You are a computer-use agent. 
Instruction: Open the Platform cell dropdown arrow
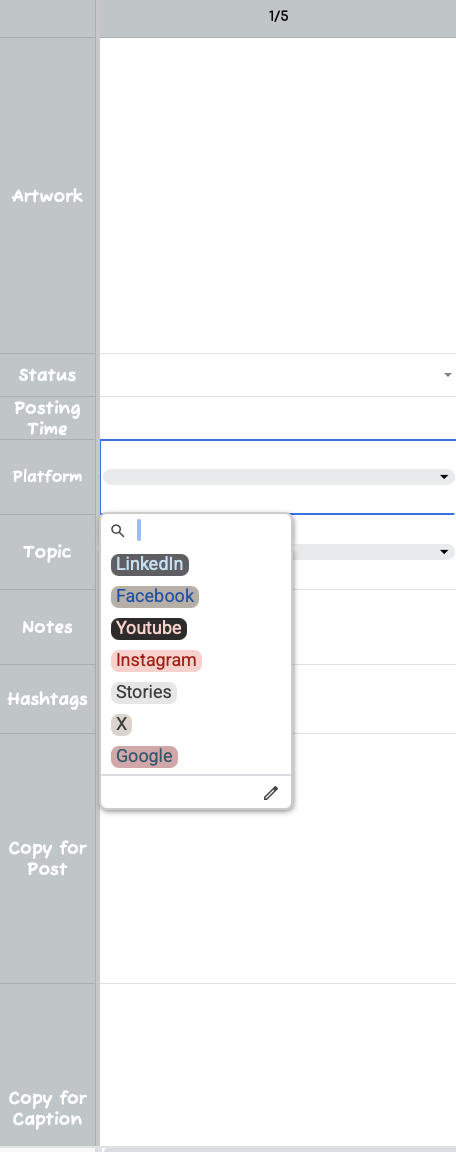(444, 477)
